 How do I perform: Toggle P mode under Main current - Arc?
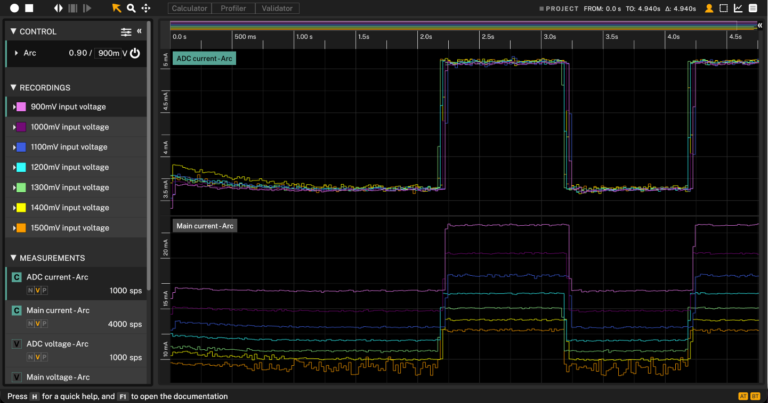coord(44,324)
